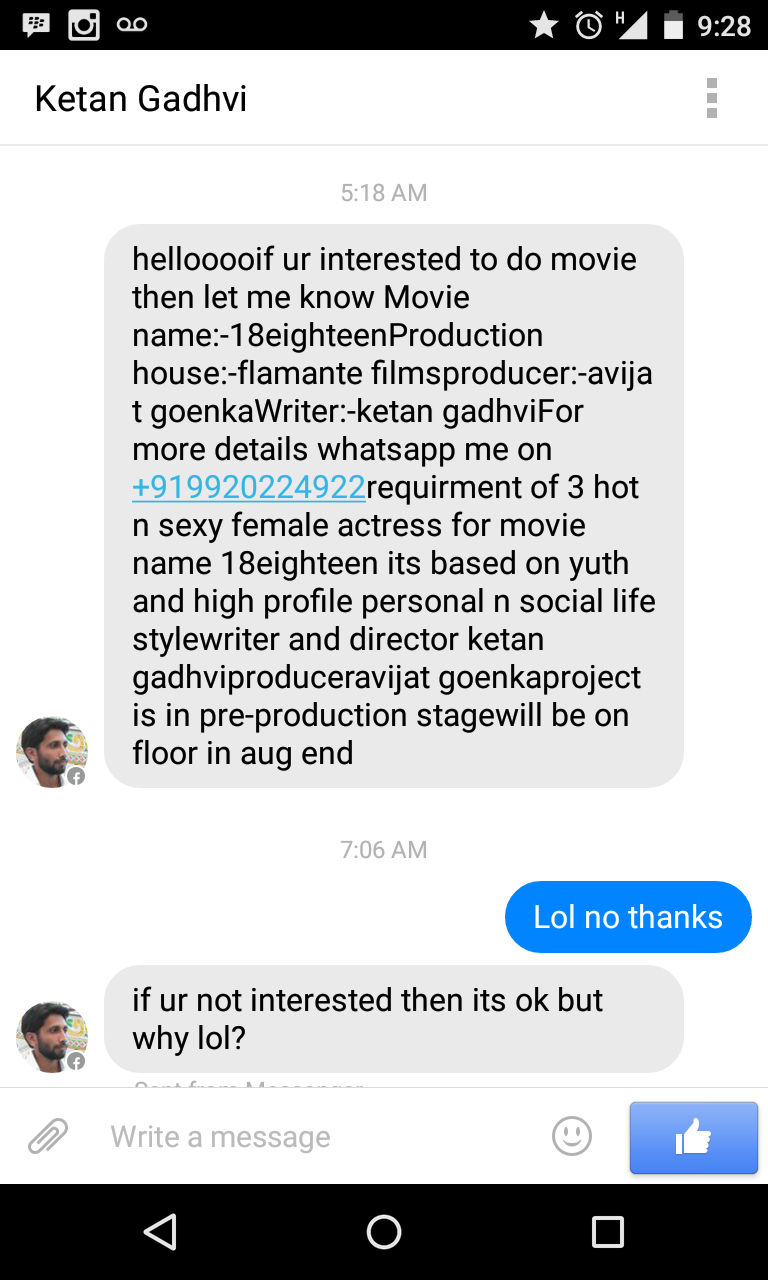
Task: Tap the 7:06 AM timestamp
Action: pyautogui.click(x=384, y=850)
